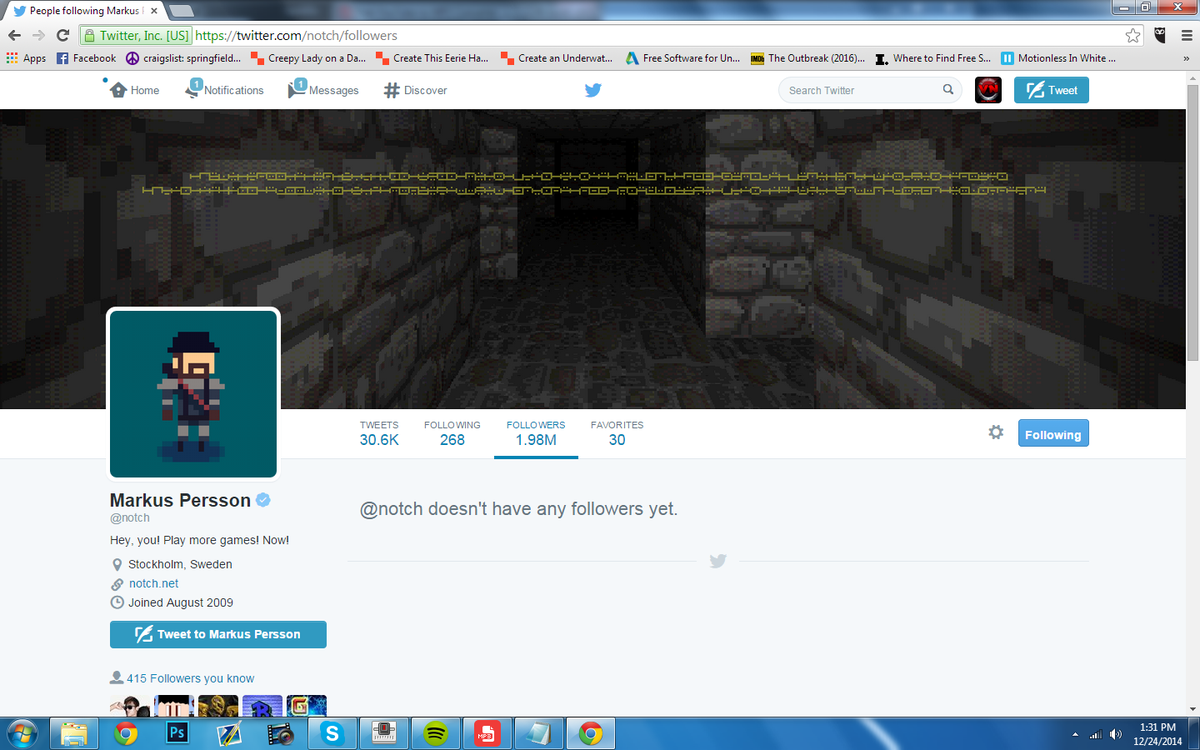1200x750 pixels.
Task: View the Followers 1.98M tab
Action: 536,433
